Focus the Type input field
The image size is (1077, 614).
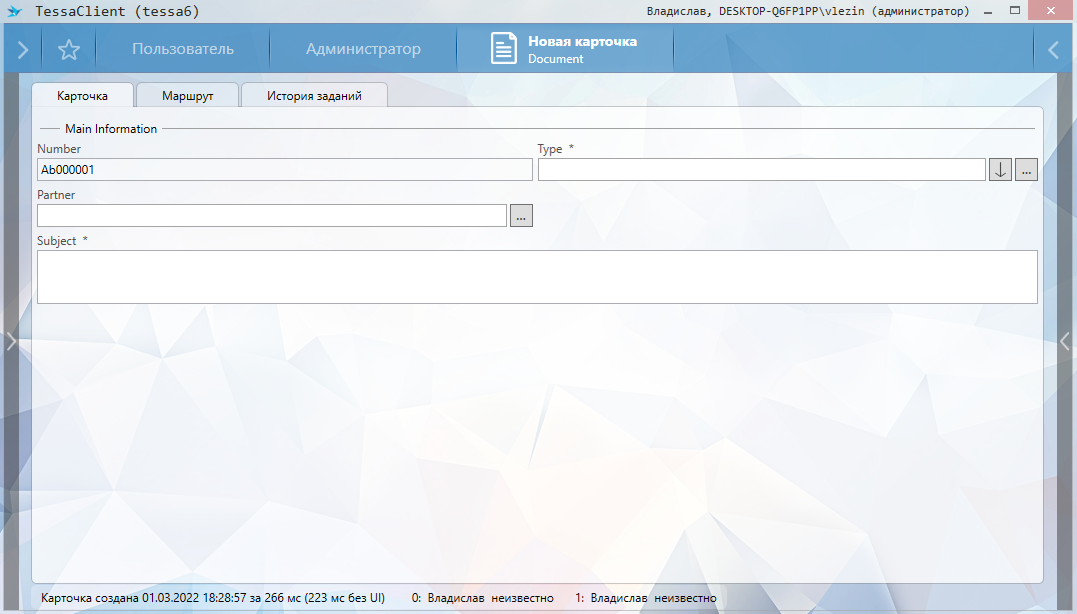click(x=761, y=170)
